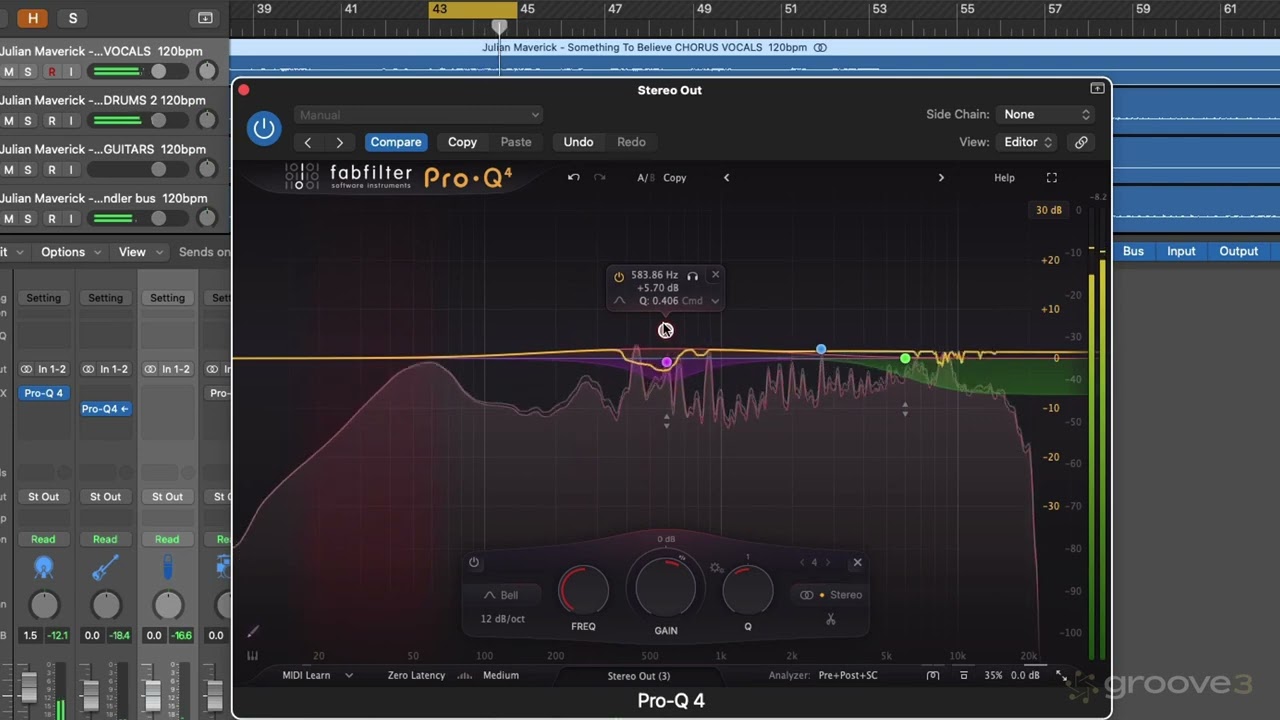
Task: Open the MIDI Learn menu
Action: (x=306, y=675)
